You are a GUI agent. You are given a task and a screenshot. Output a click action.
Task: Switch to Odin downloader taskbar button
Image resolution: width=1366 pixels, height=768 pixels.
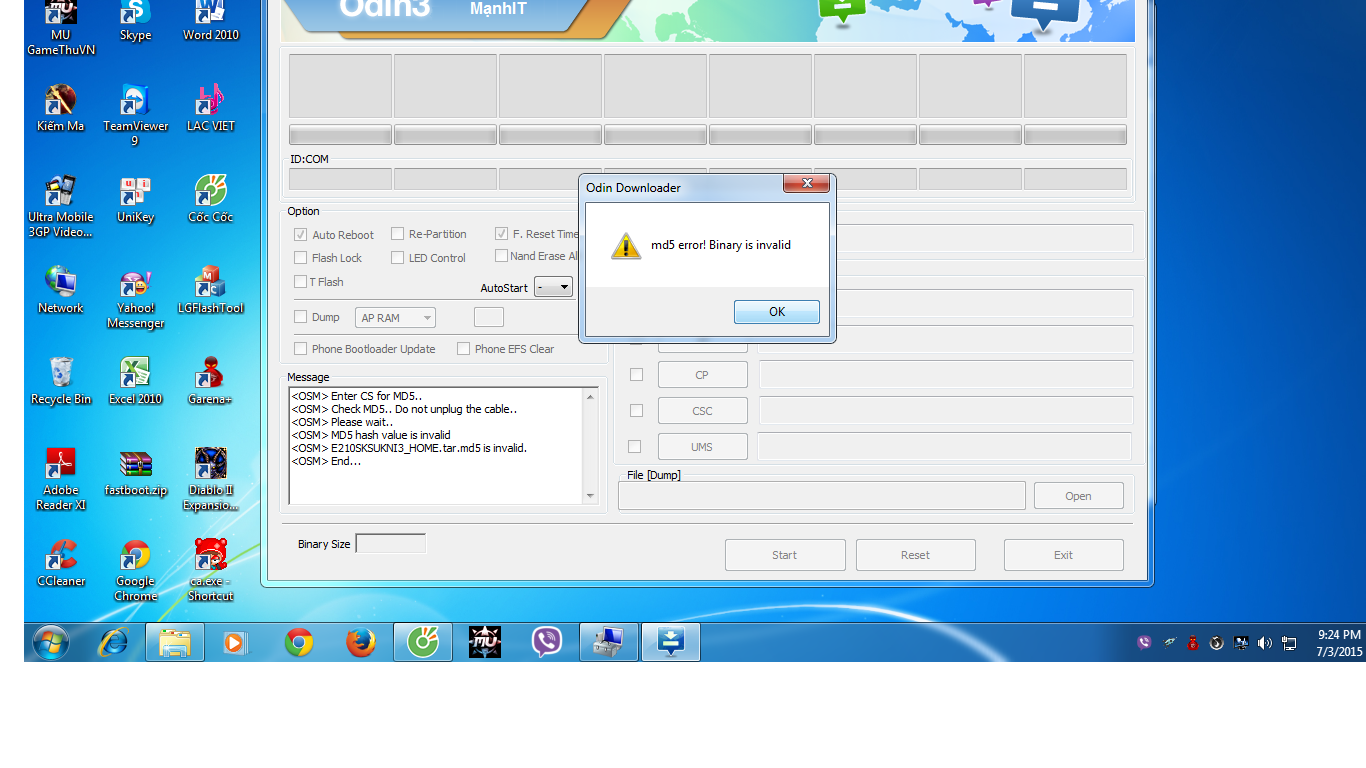[x=671, y=642]
